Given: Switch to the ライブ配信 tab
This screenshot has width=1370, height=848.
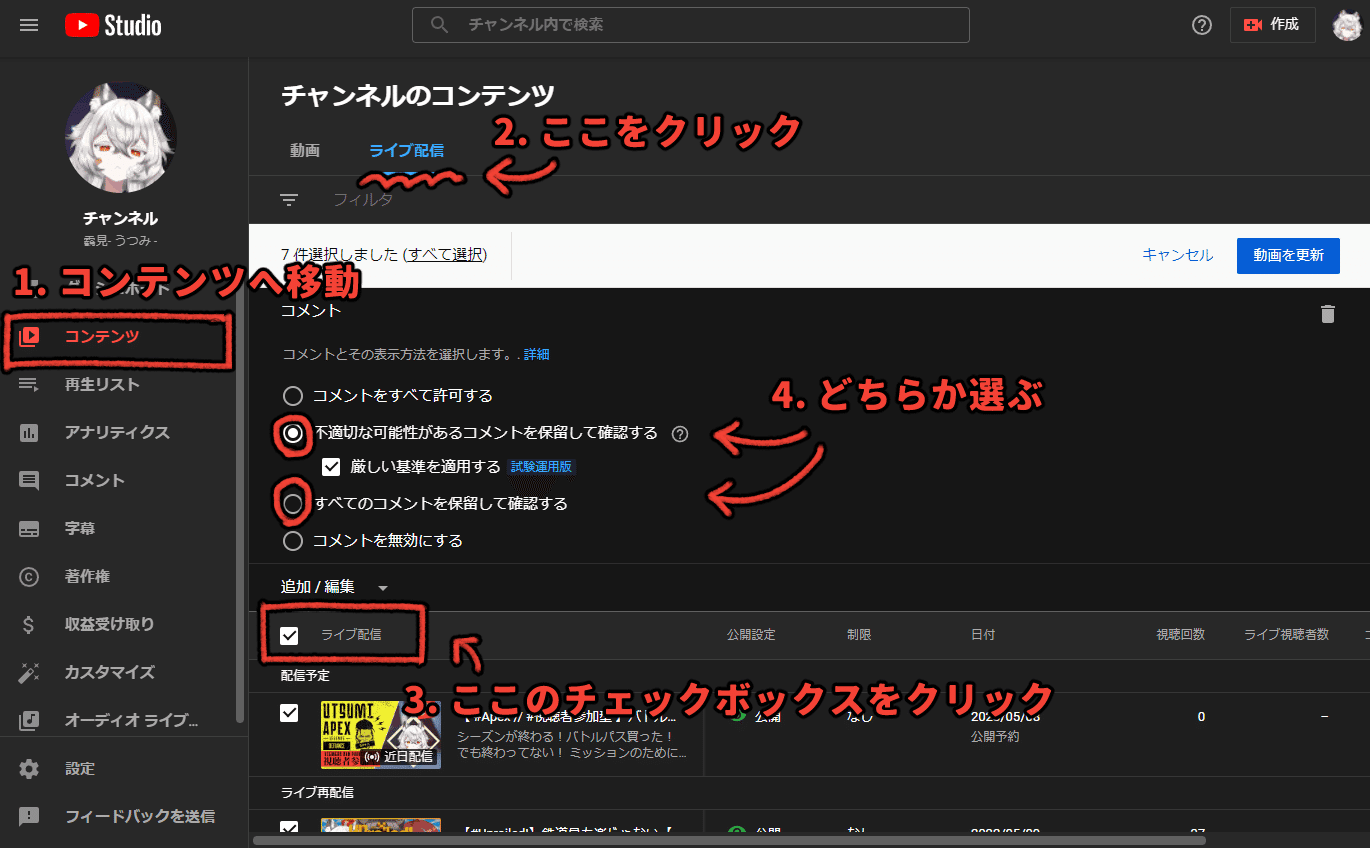Looking at the screenshot, I should tap(406, 150).
